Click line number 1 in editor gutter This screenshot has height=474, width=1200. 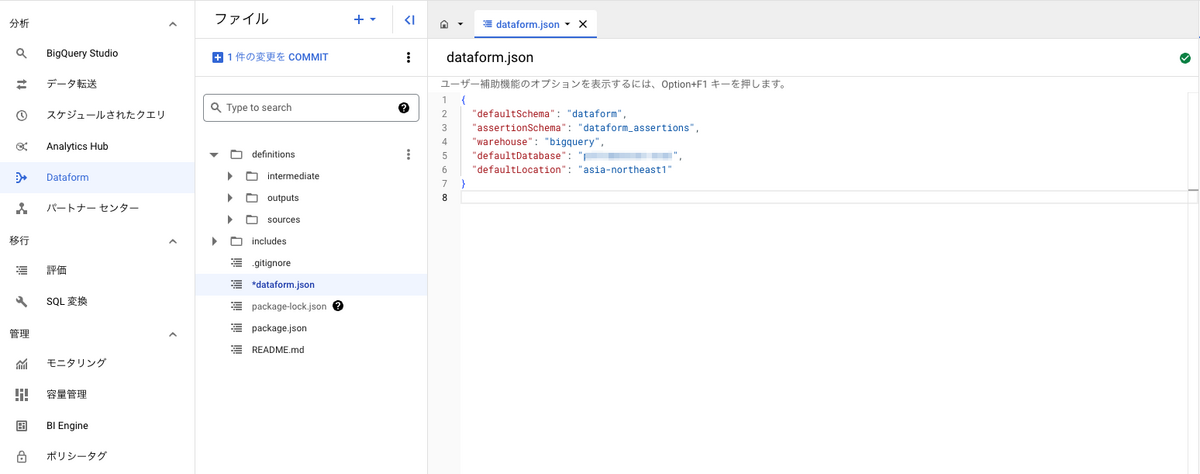pyautogui.click(x=444, y=100)
